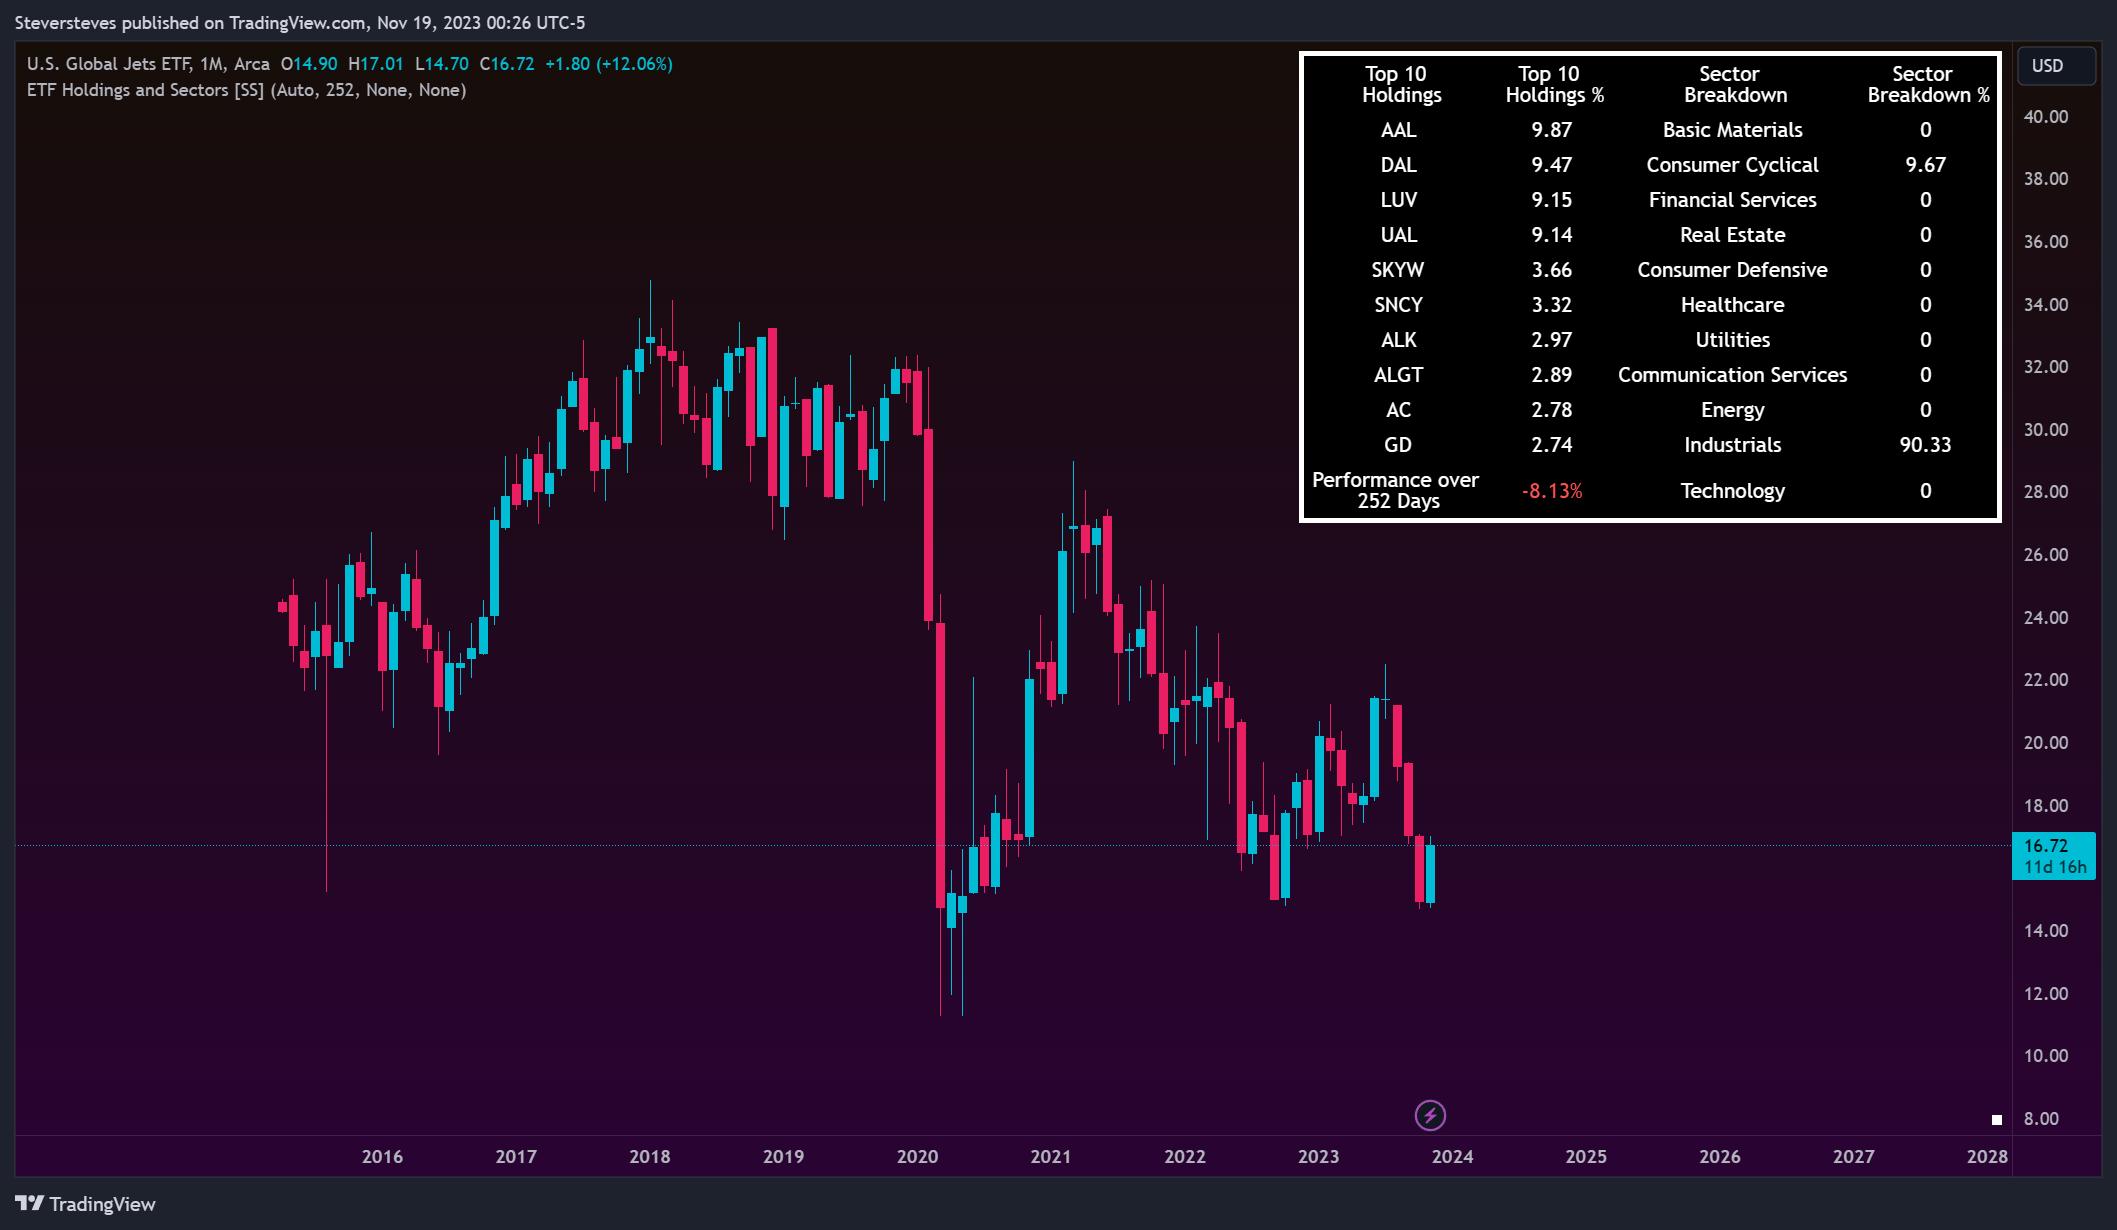Click the Top 10 Holdings column header

click(x=1400, y=84)
